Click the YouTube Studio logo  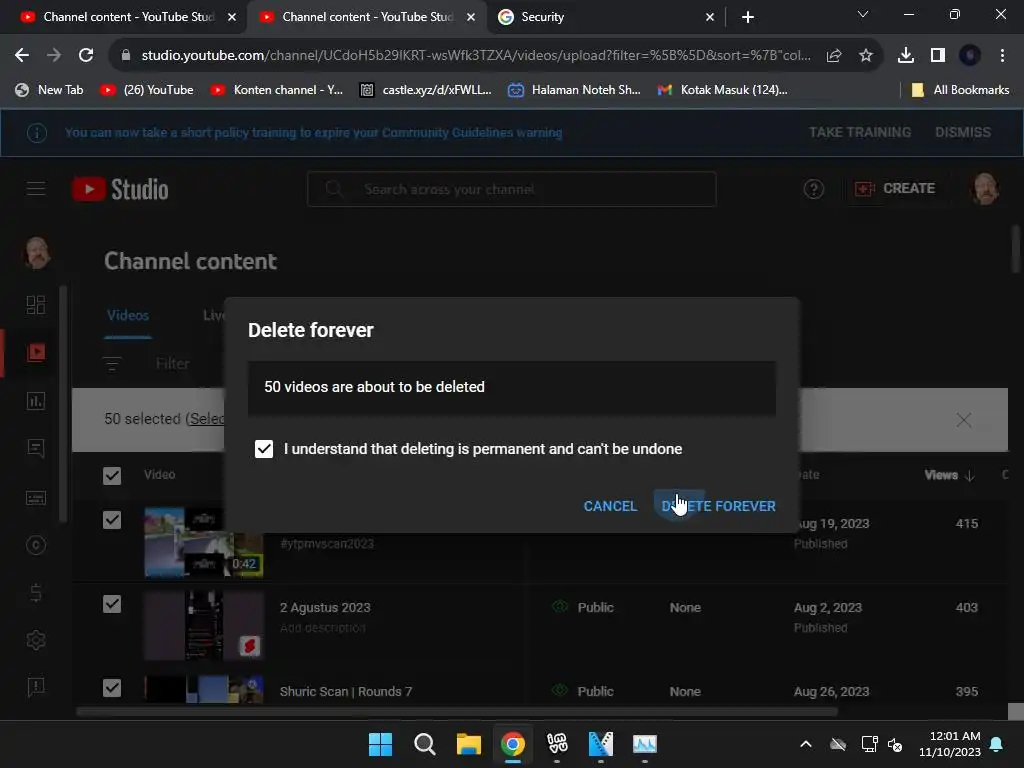(121, 189)
